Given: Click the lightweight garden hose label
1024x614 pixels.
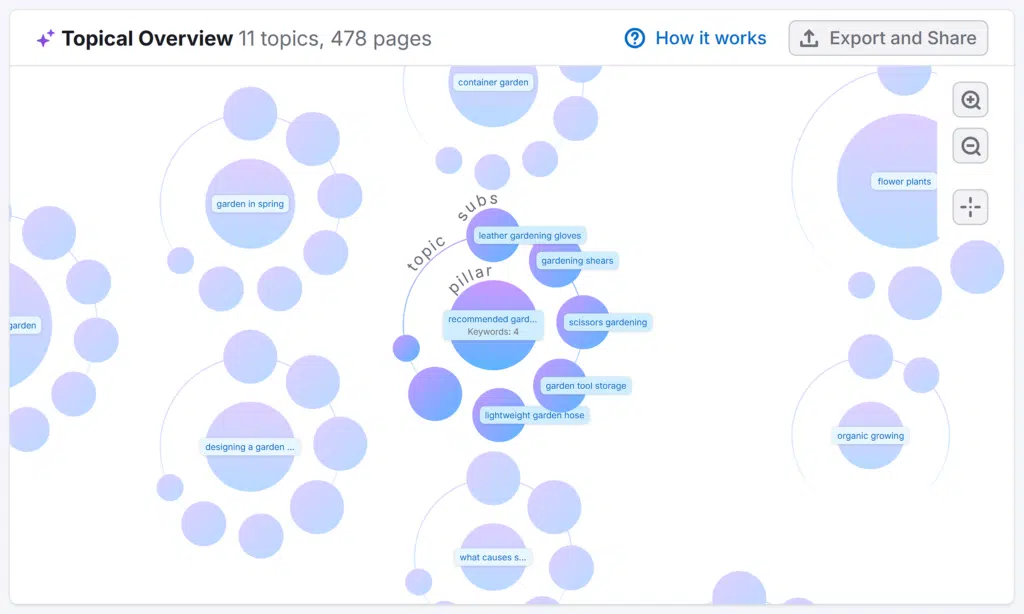Looking at the screenshot, I should point(533,413).
